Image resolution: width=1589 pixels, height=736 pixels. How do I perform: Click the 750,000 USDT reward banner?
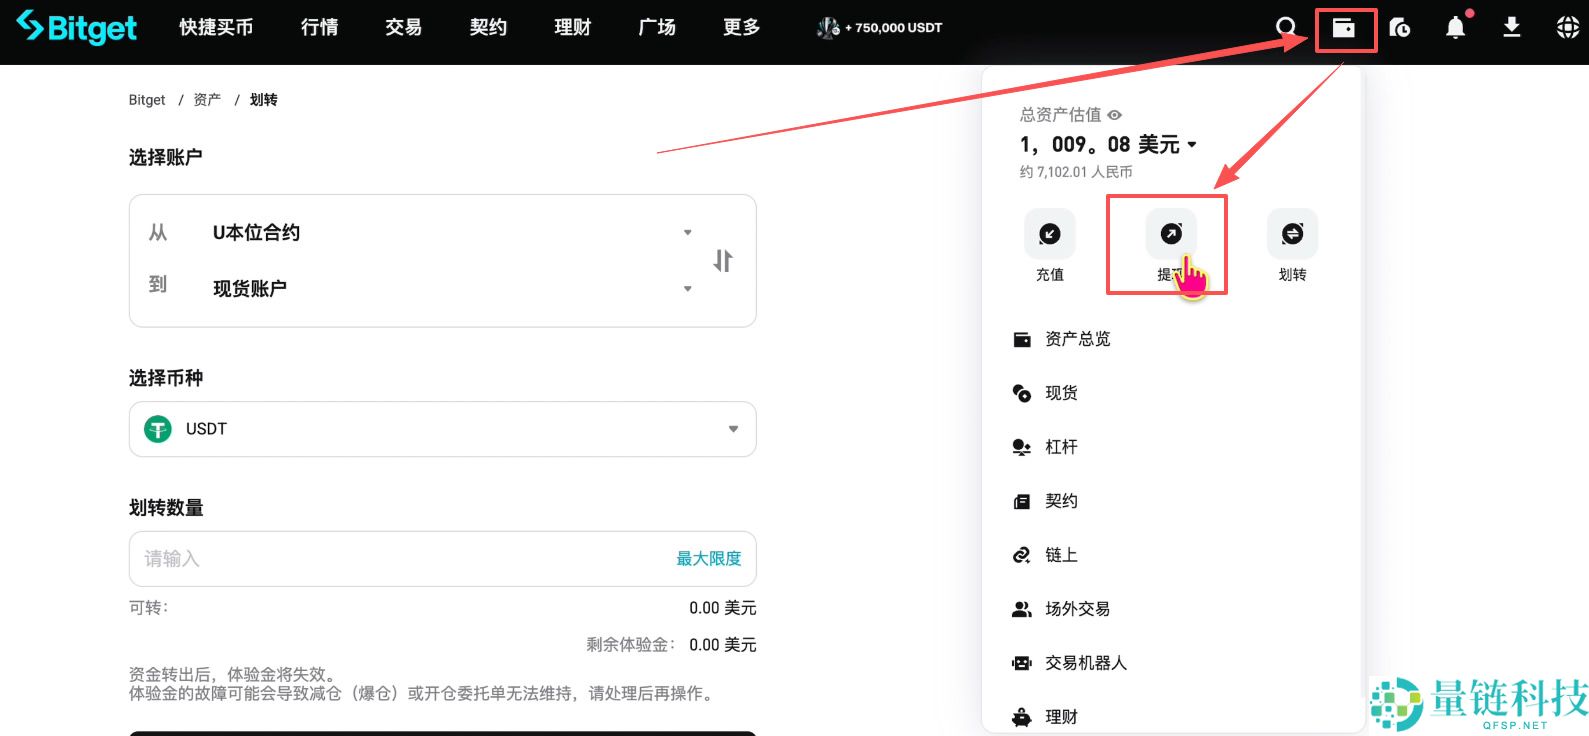(880, 28)
